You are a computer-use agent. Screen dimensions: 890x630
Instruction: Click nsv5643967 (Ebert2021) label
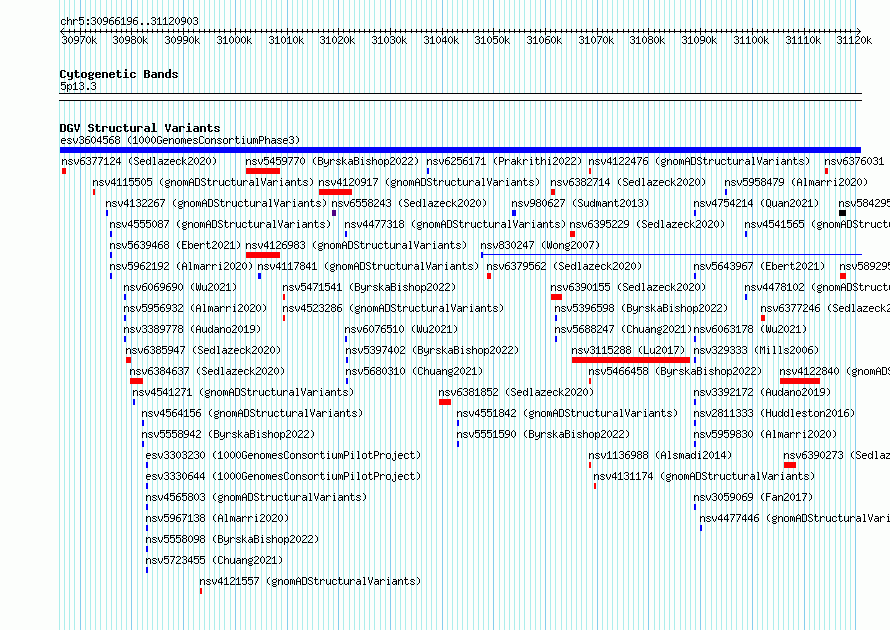coord(759,266)
